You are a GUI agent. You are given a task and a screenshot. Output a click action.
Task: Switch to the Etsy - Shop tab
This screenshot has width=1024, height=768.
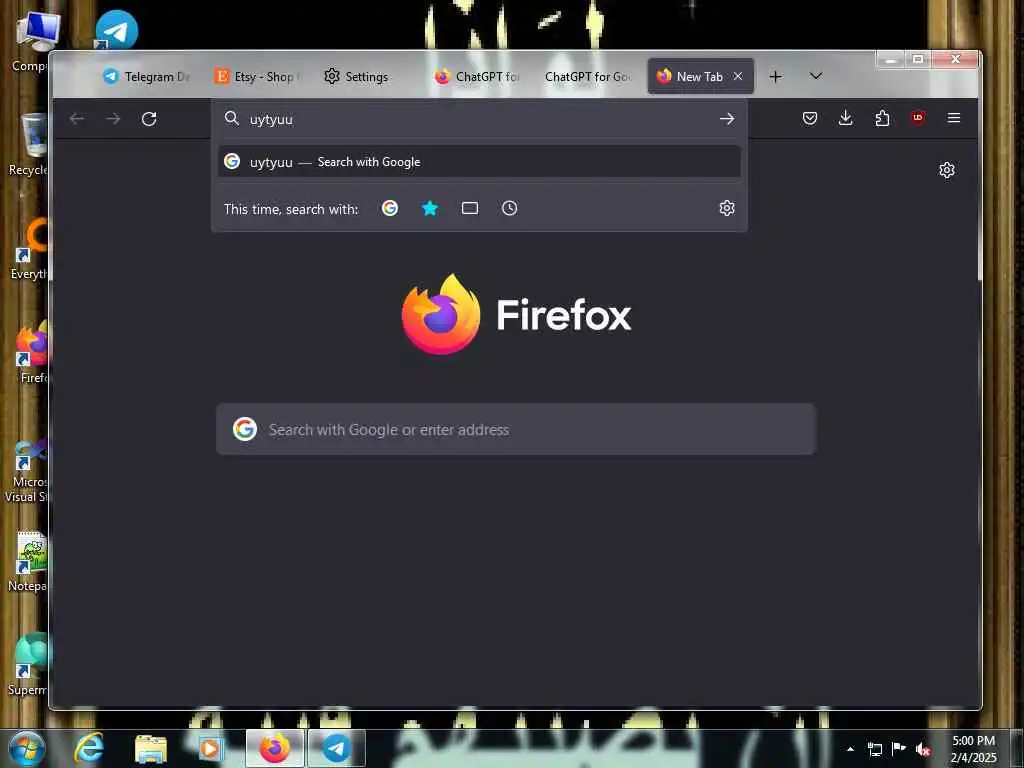pos(257,76)
